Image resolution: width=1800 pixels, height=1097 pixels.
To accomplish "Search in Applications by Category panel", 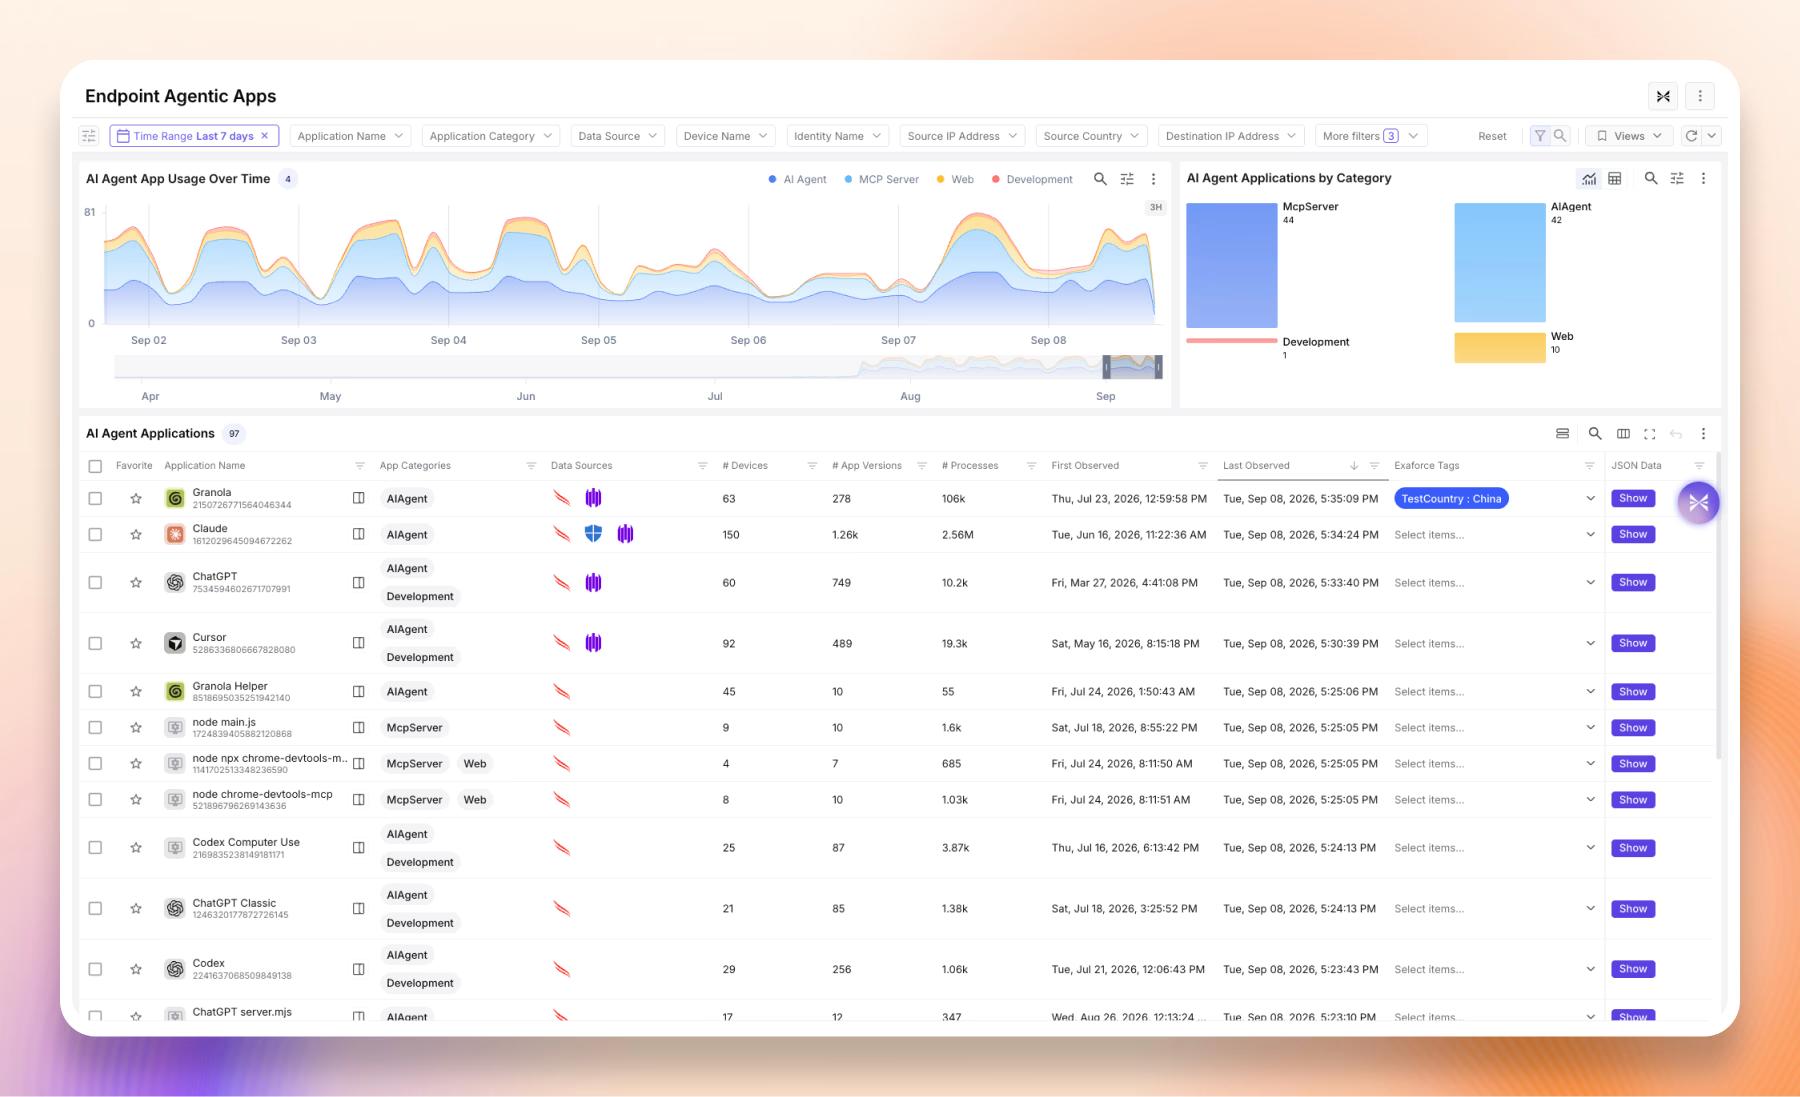I will click(x=1651, y=178).
